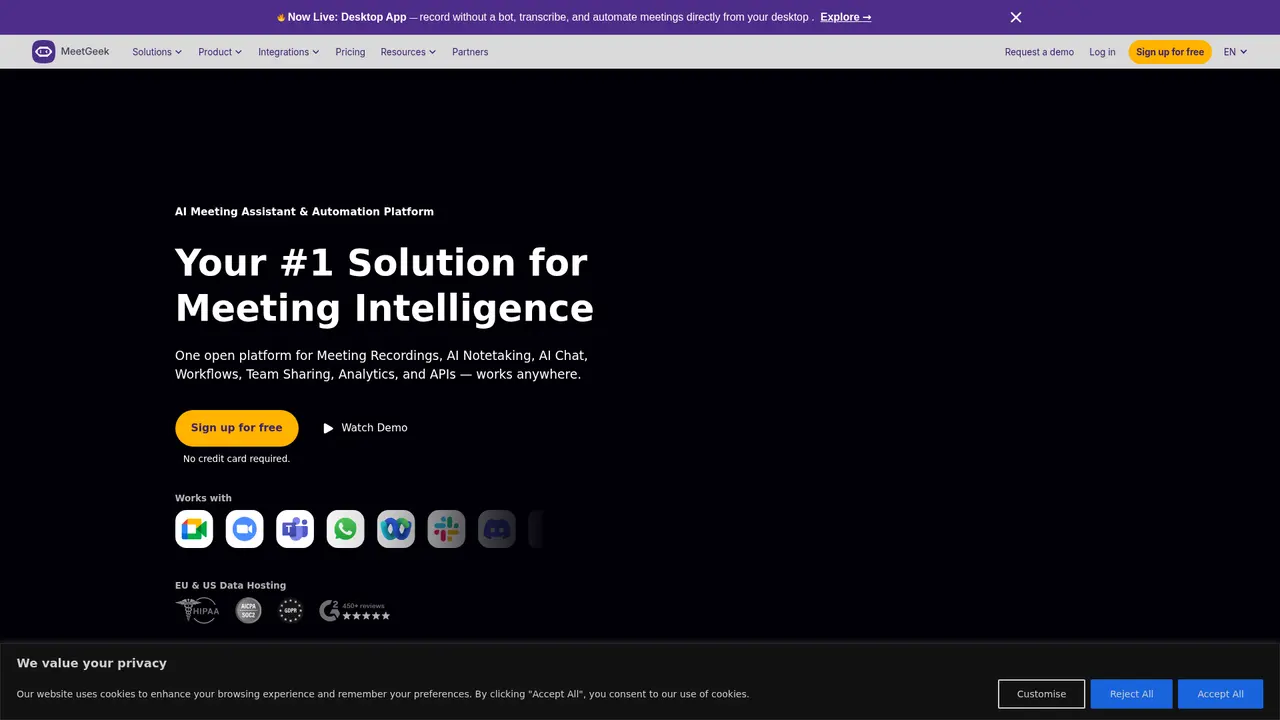This screenshot has width=1280, height=720.
Task: Click the Zoom app icon
Action: (244, 529)
